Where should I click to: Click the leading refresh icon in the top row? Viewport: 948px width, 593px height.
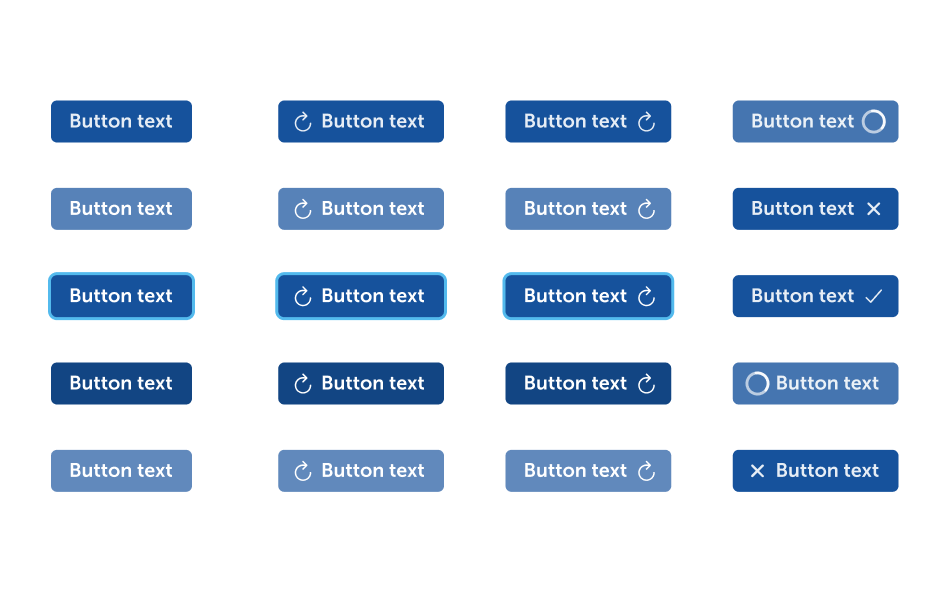[x=303, y=122]
